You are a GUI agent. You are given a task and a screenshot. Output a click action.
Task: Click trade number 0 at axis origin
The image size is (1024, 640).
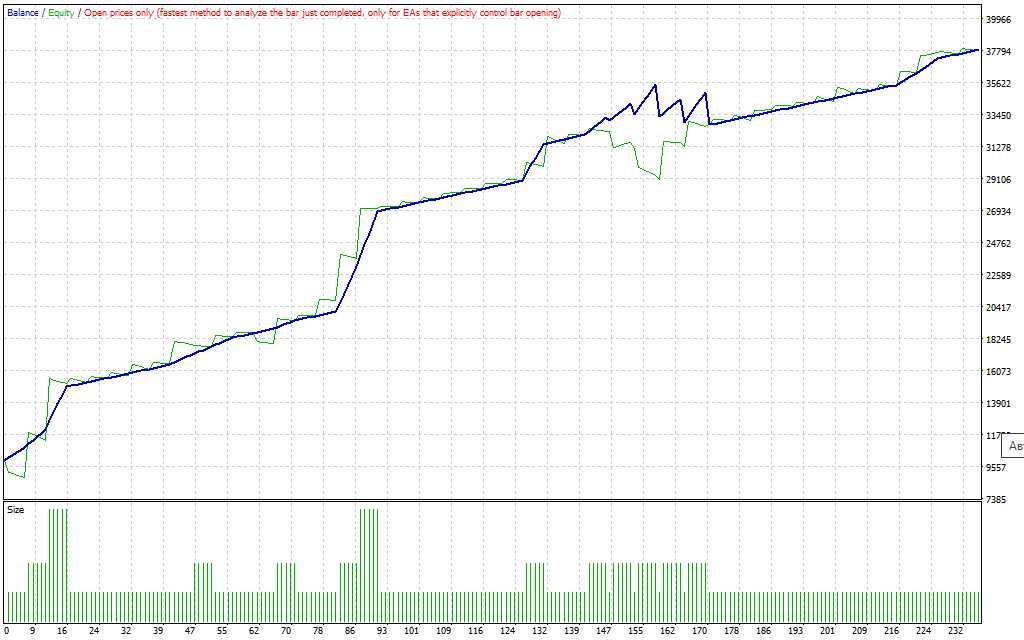[6, 631]
